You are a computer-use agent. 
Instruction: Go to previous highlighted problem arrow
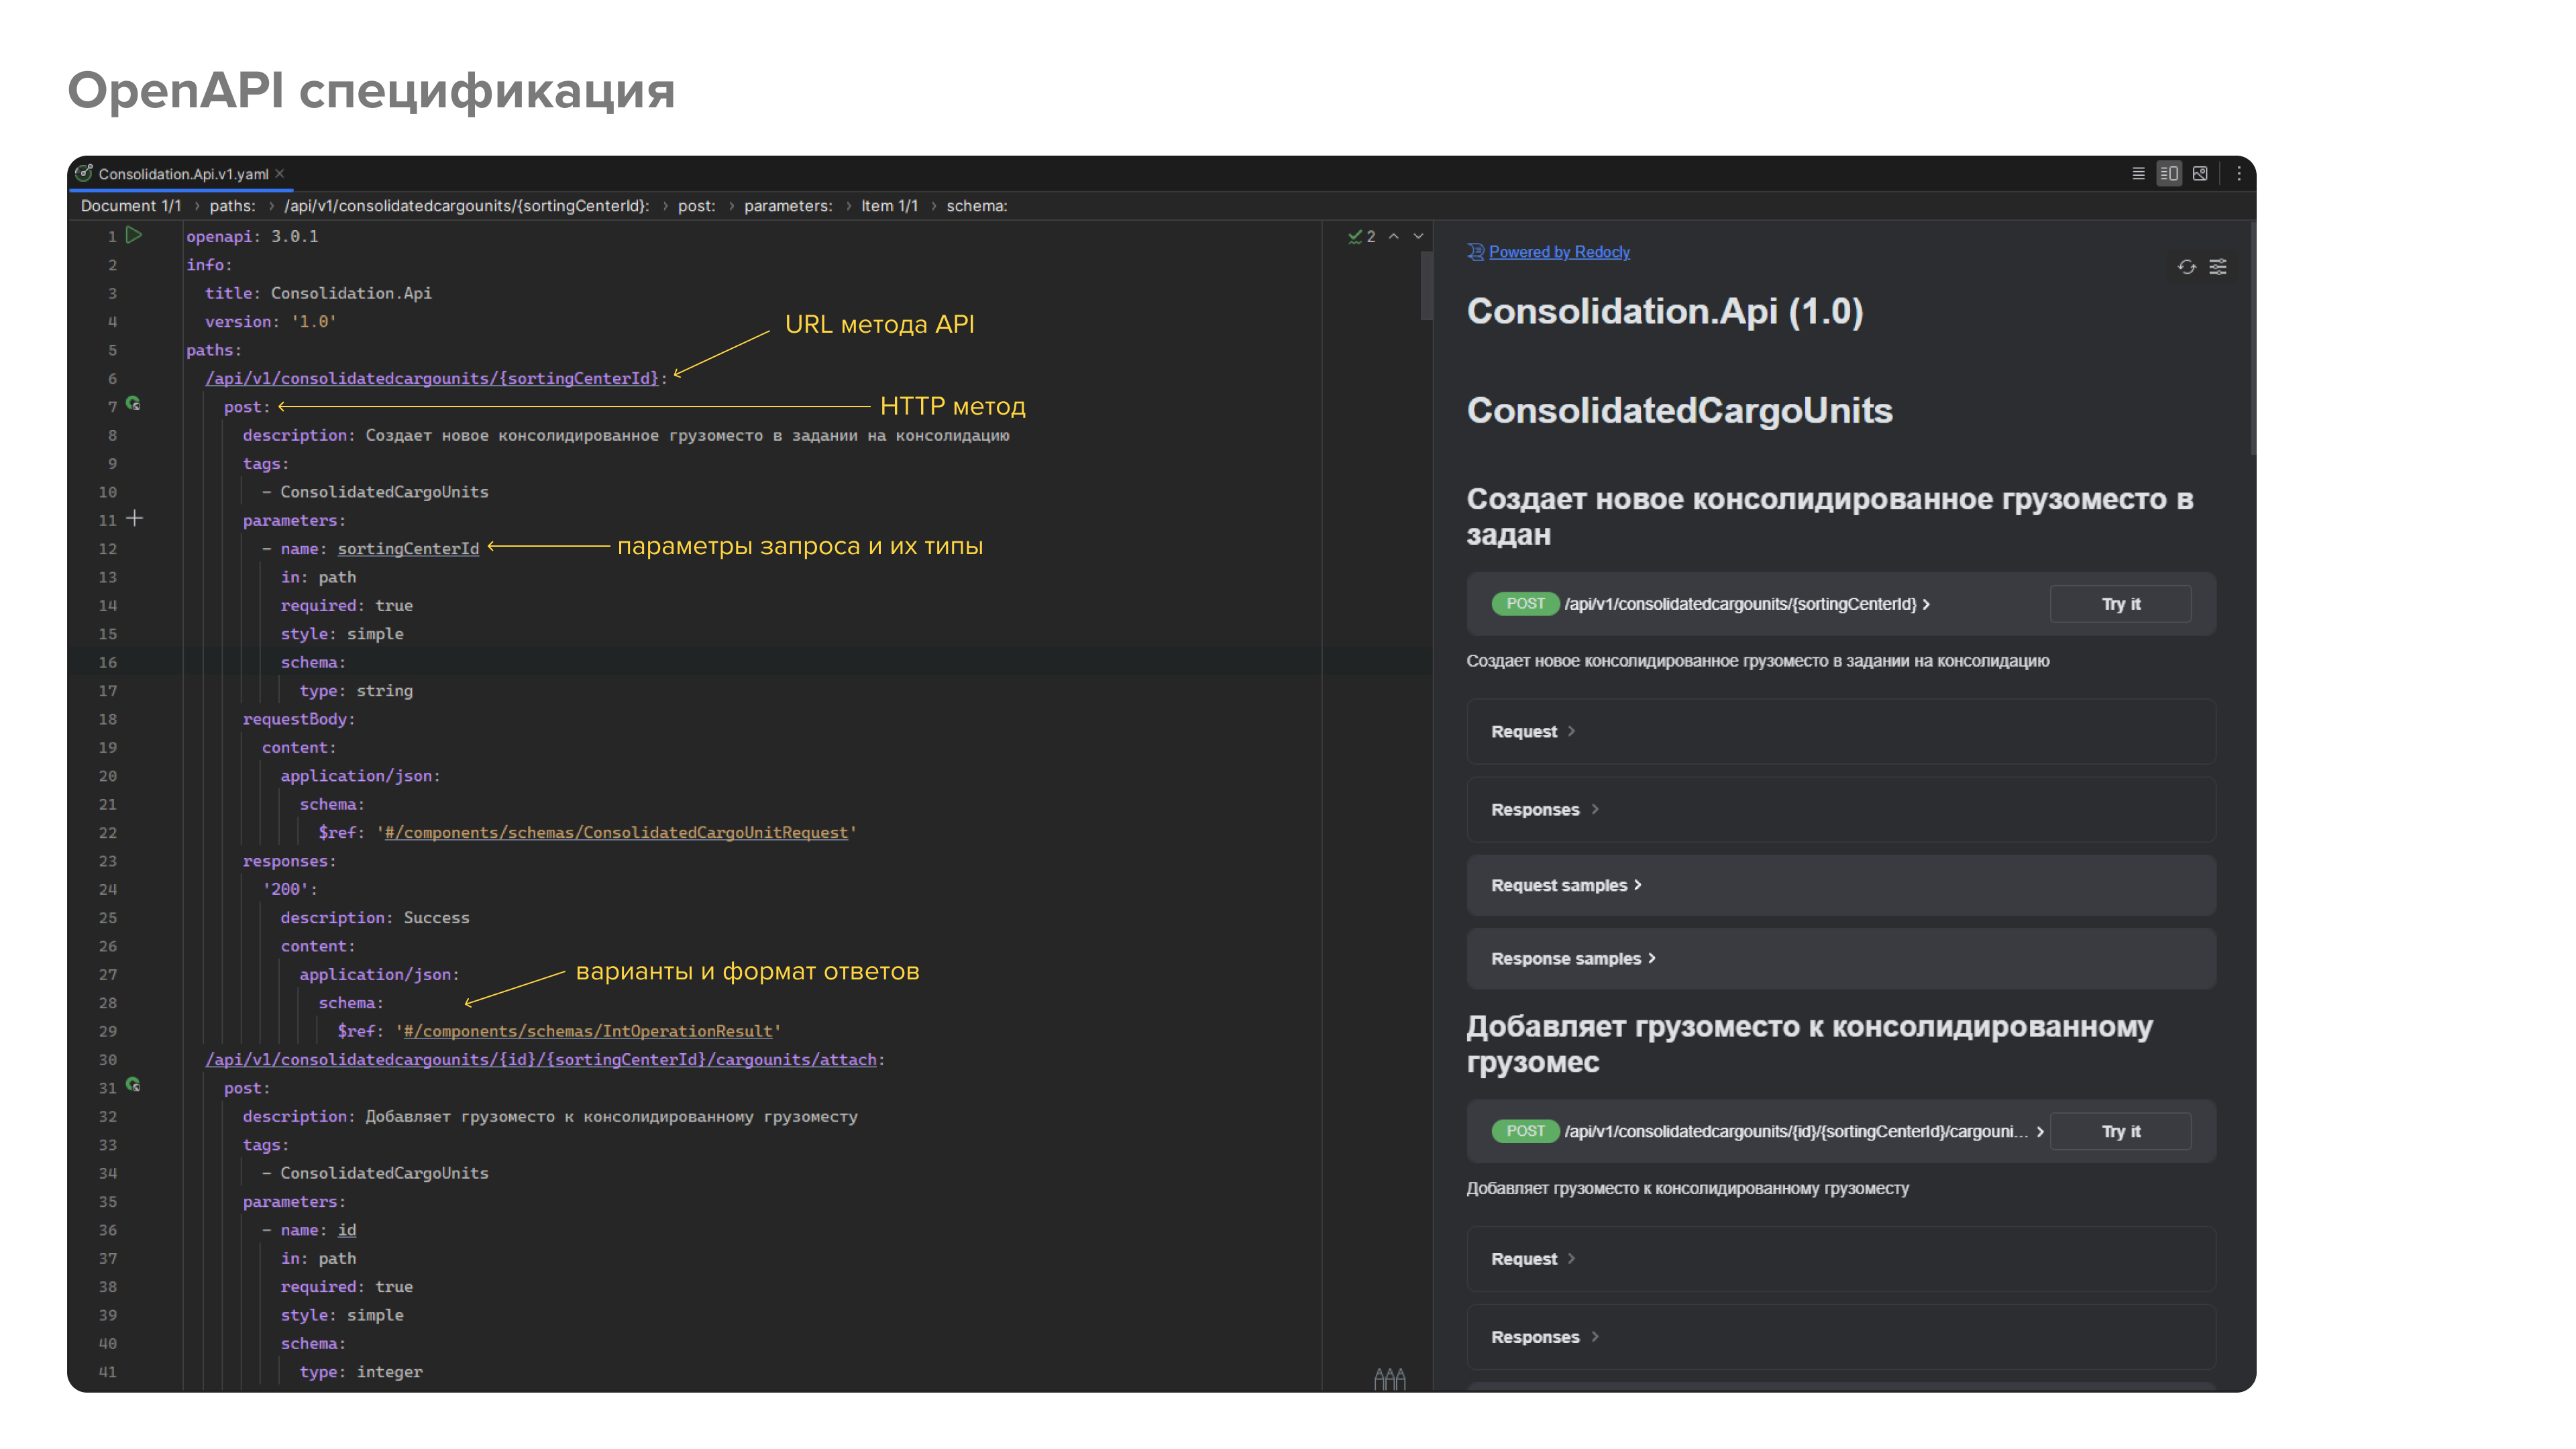pyautogui.click(x=1393, y=237)
